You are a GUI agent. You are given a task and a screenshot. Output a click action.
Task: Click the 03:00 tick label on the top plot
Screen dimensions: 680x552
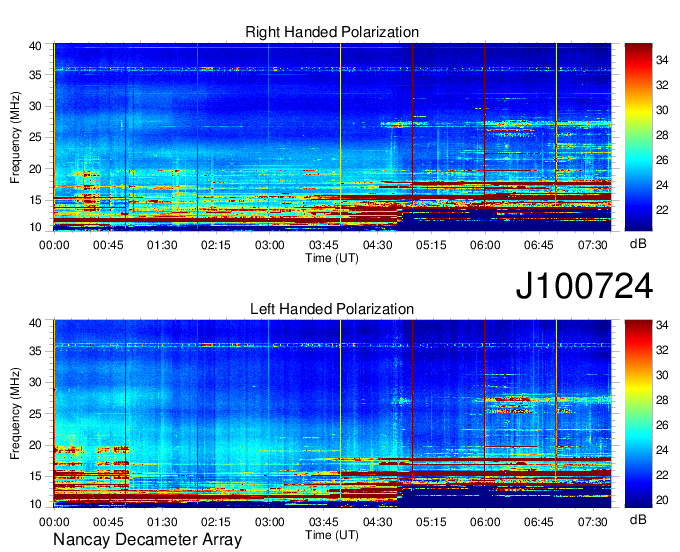pos(269,245)
